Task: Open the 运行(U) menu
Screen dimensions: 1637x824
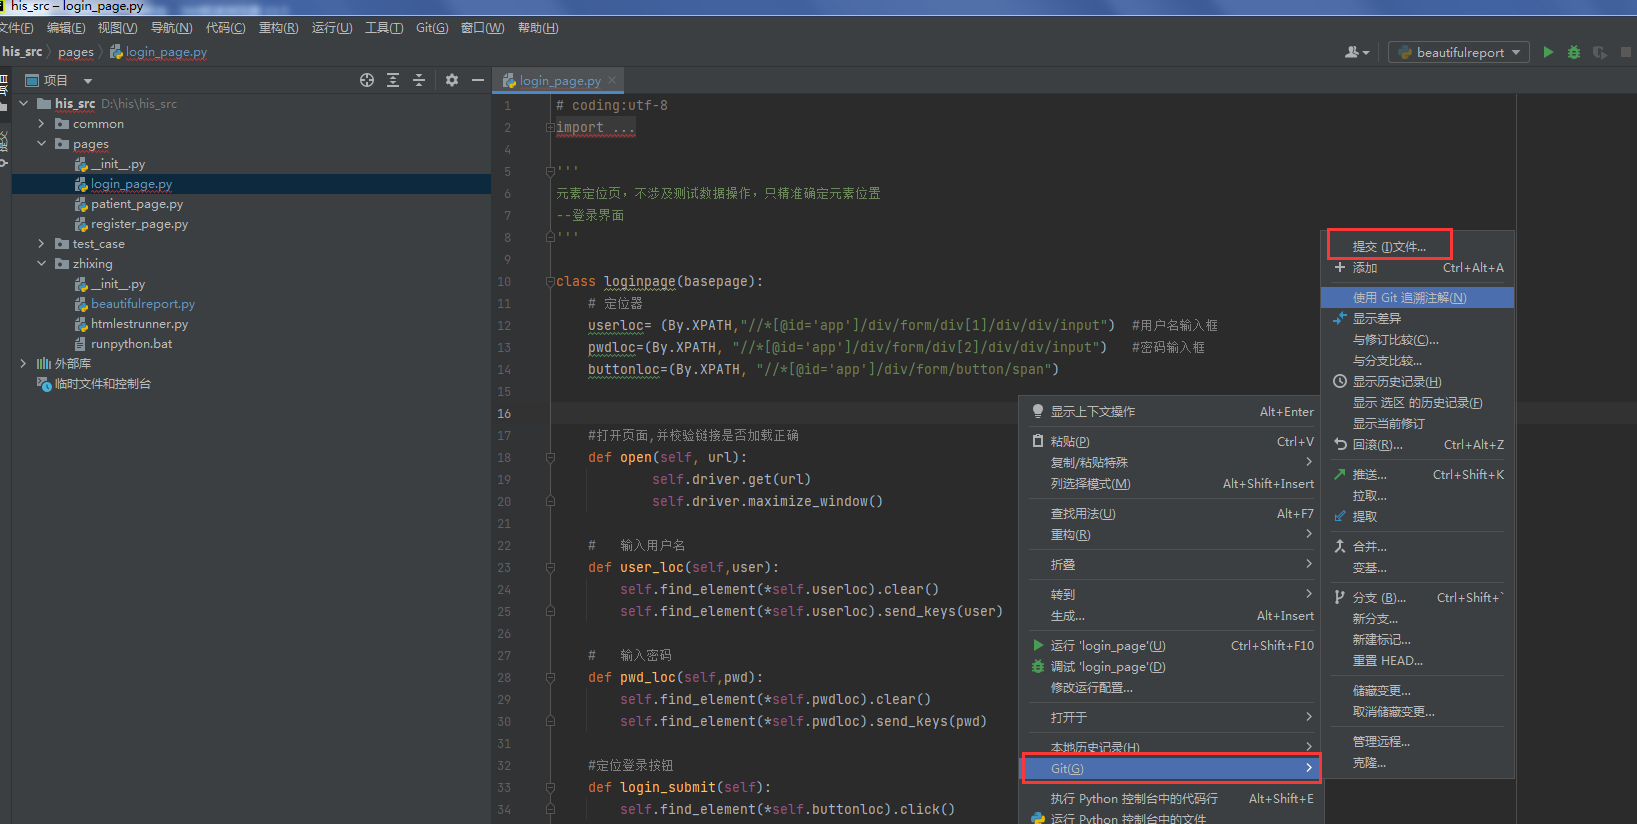Action: [332, 28]
